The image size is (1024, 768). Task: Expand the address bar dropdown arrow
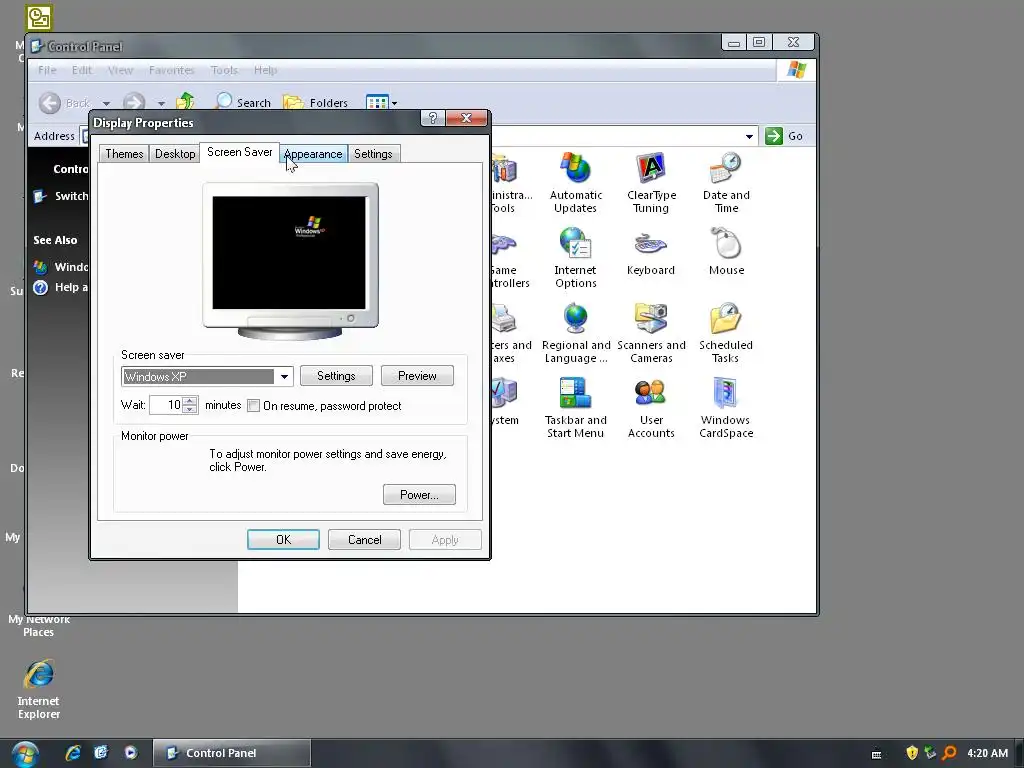(x=749, y=136)
